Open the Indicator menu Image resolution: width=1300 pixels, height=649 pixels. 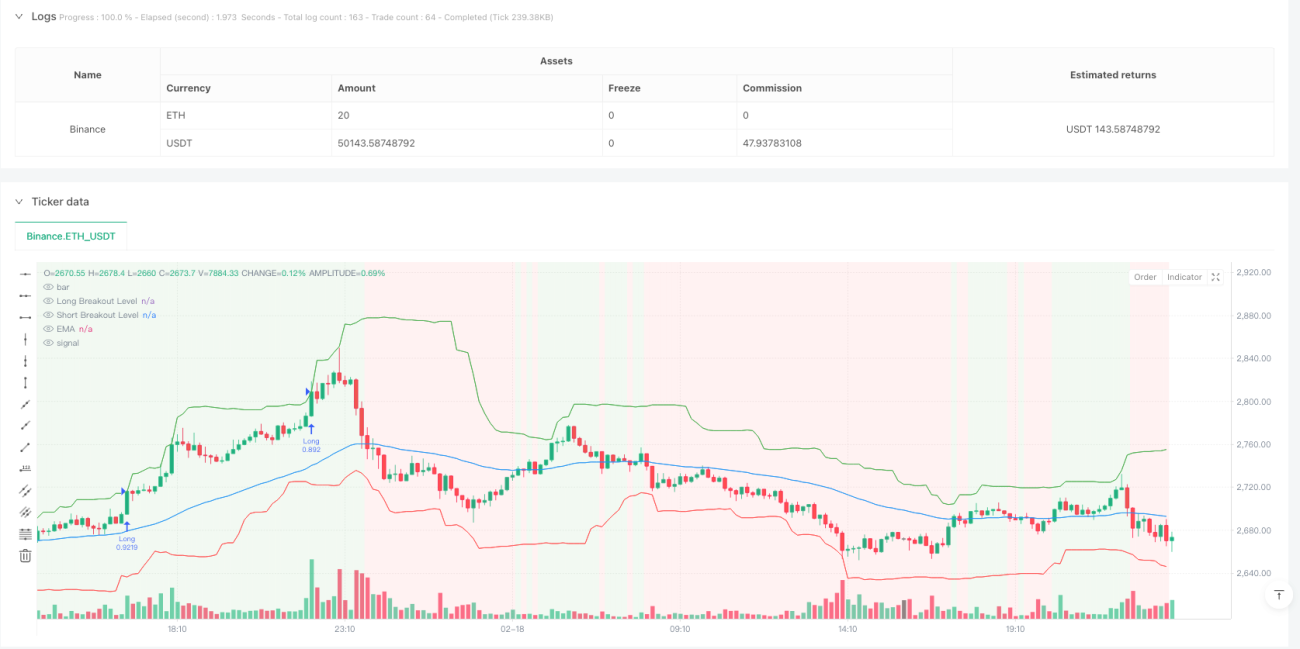(x=1185, y=277)
